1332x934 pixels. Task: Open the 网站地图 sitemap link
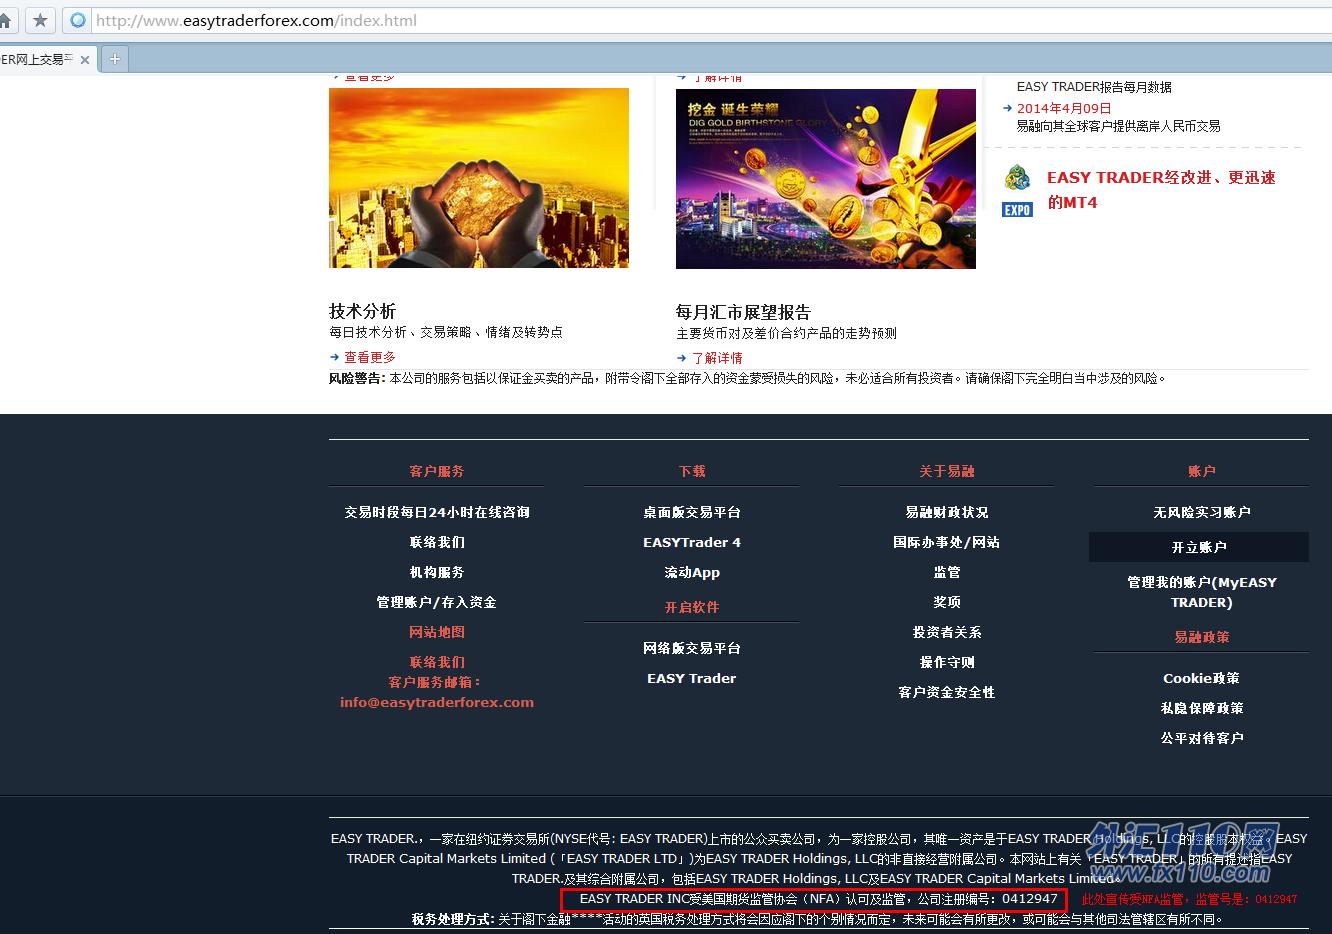click(x=437, y=632)
